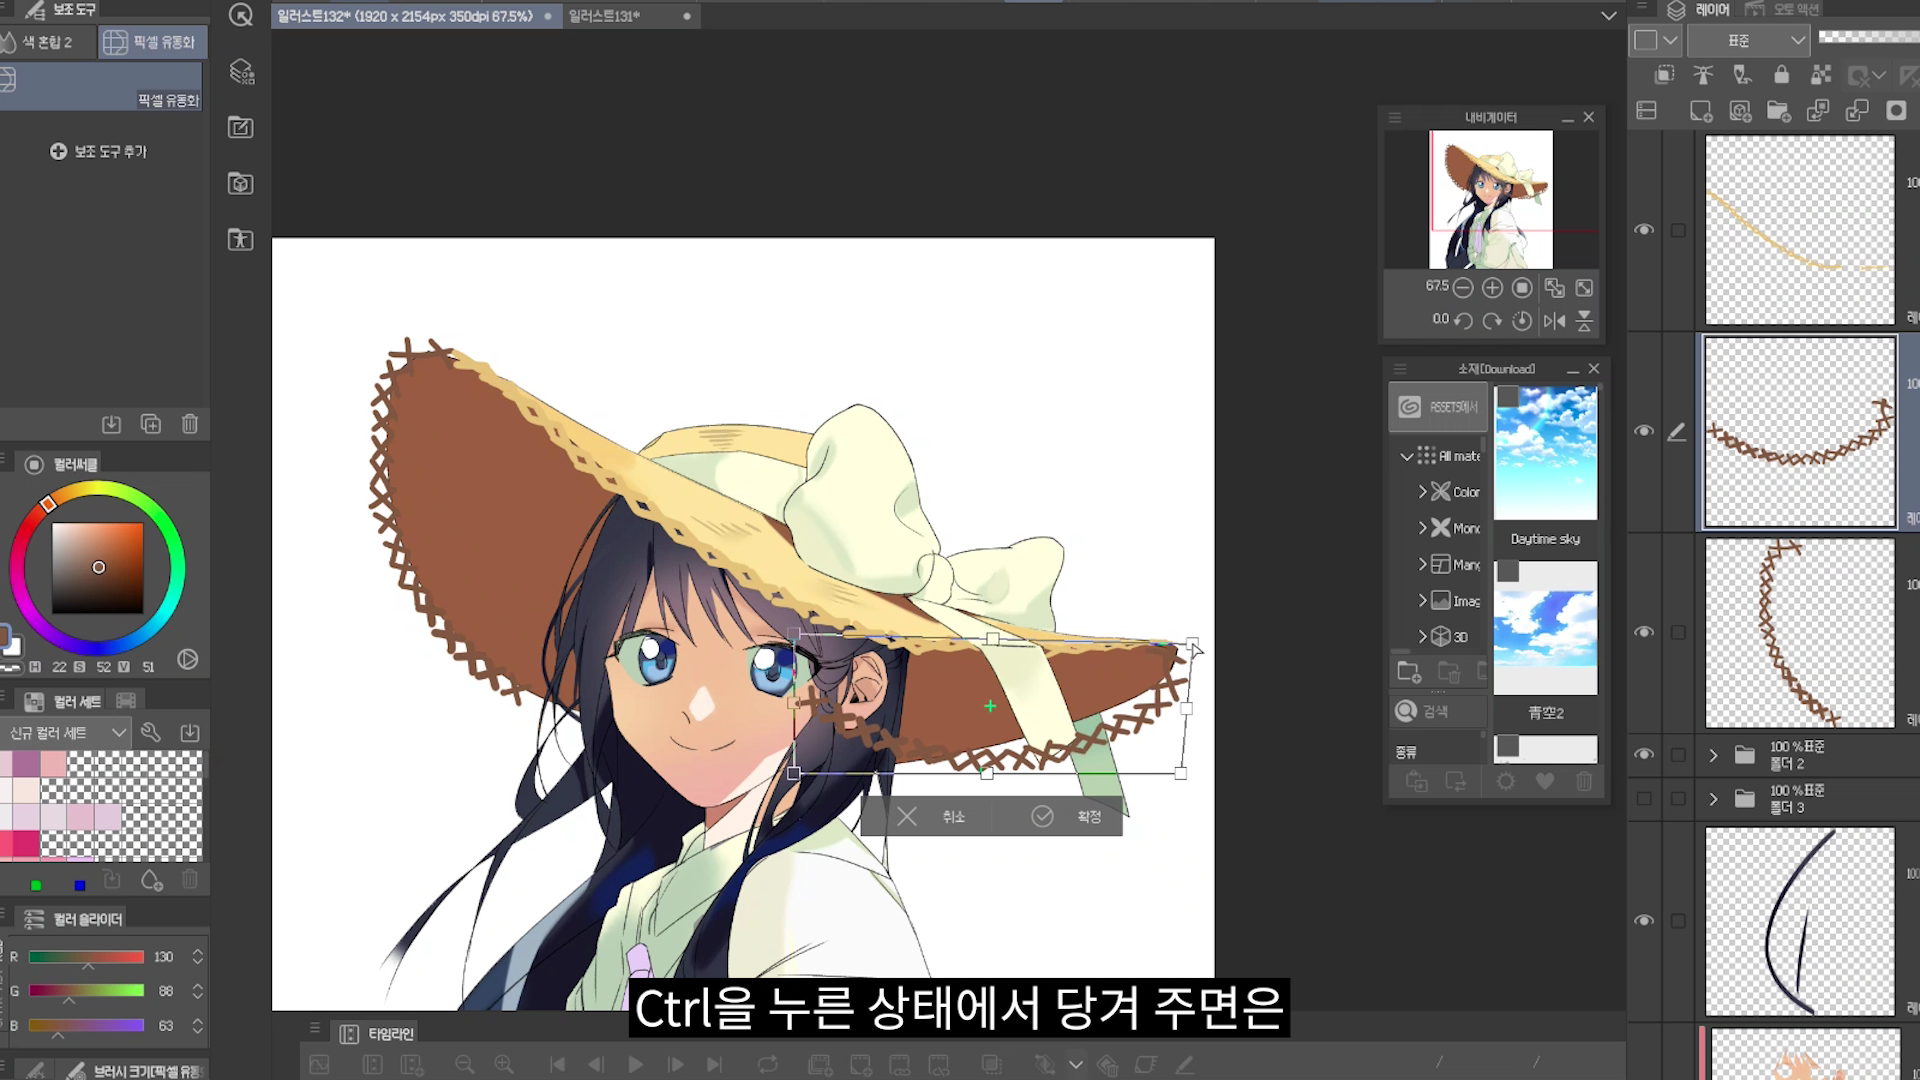Cancel the transform with 취소 button

pyautogui.click(x=930, y=817)
